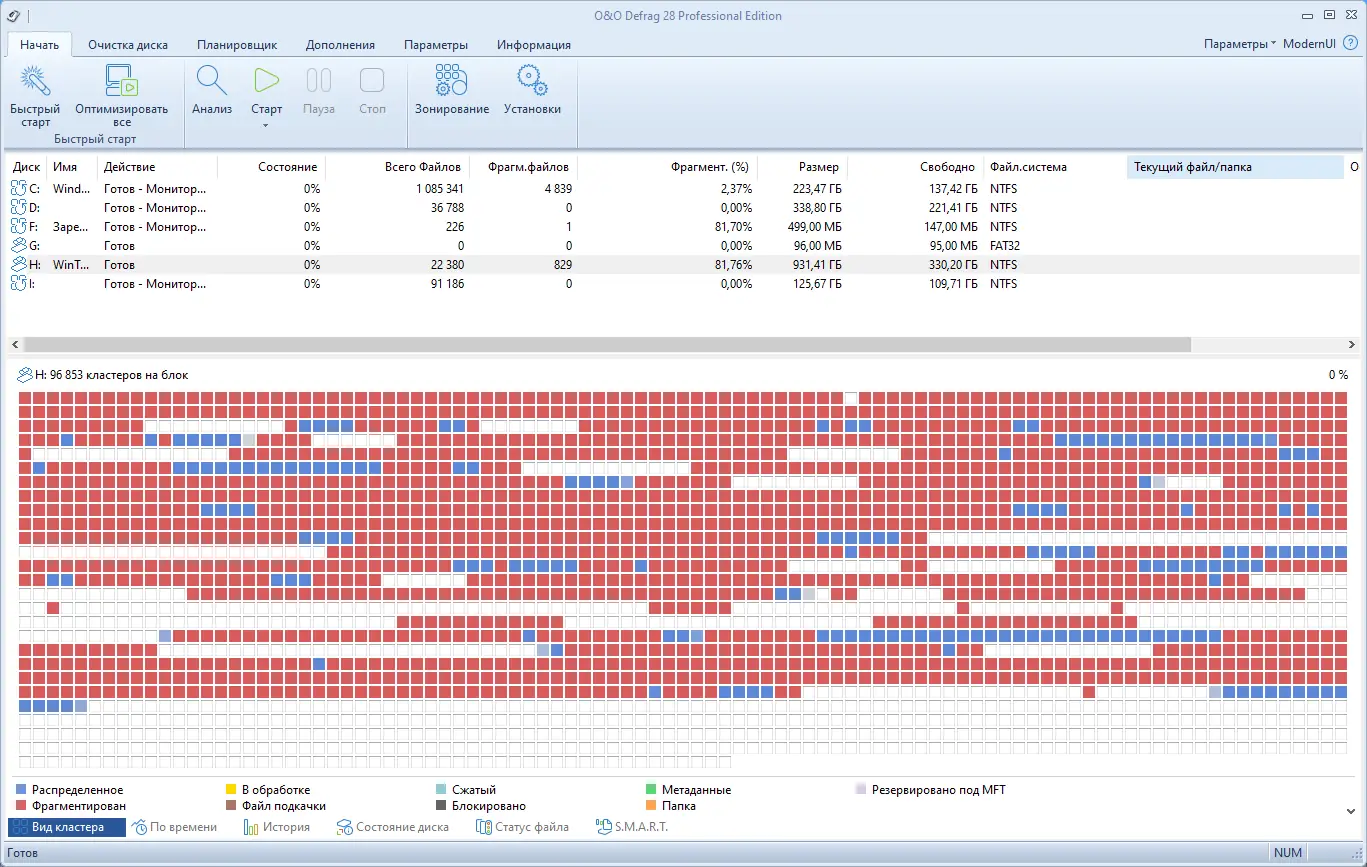Switch to the Очистка диска tab

coord(128,44)
